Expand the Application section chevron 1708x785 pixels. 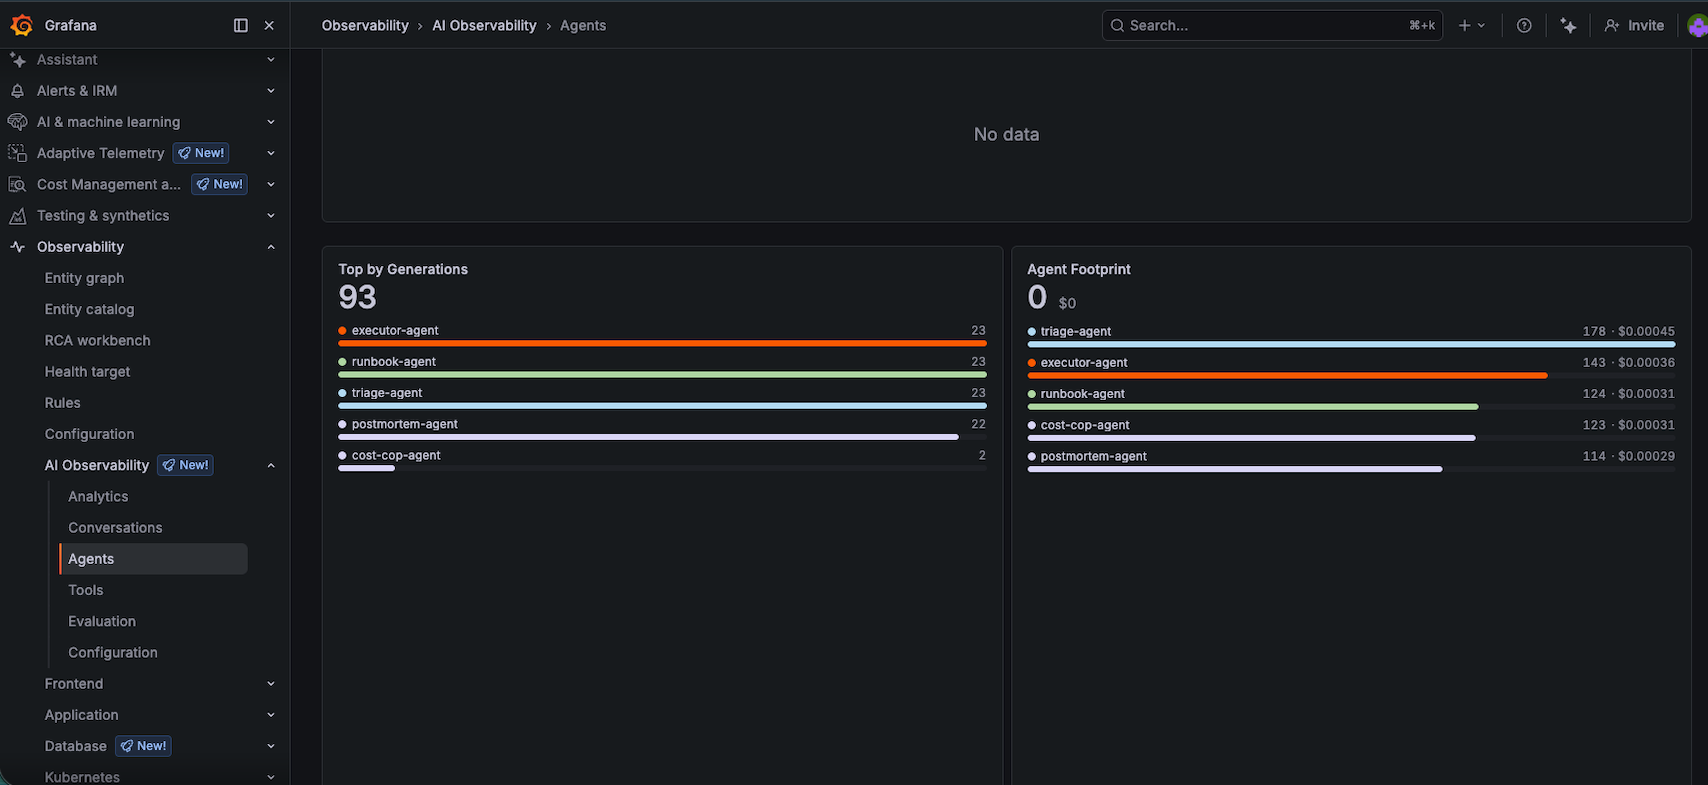(271, 715)
